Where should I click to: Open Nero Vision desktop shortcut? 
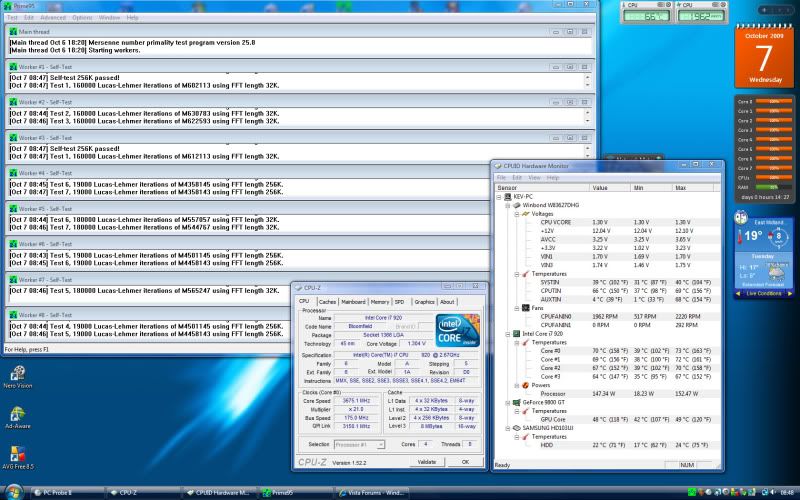pyautogui.click(x=18, y=377)
